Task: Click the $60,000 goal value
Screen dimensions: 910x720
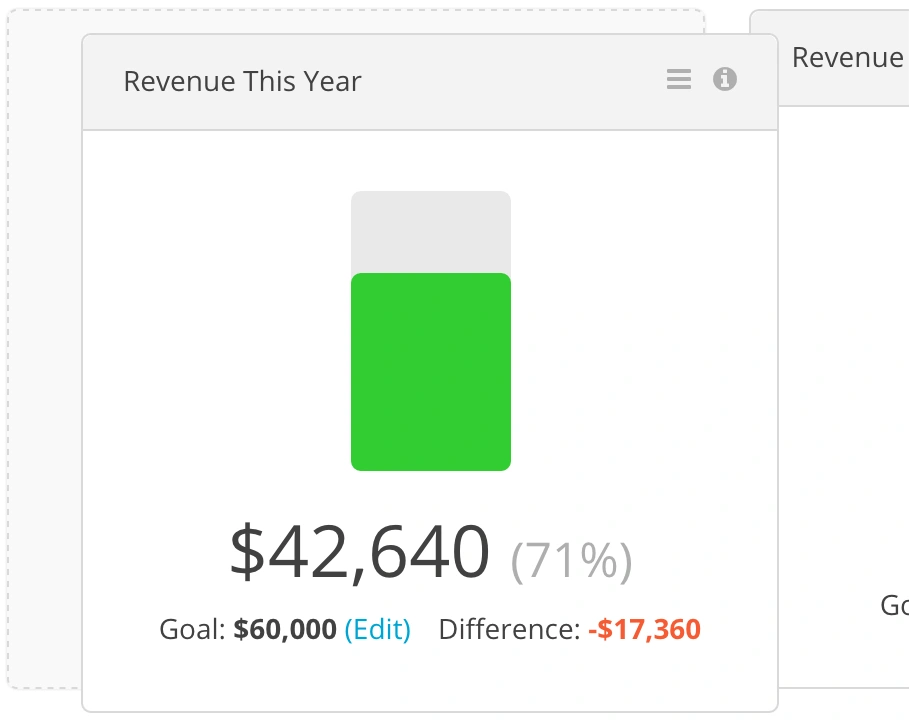Action: click(x=285, y=629)
